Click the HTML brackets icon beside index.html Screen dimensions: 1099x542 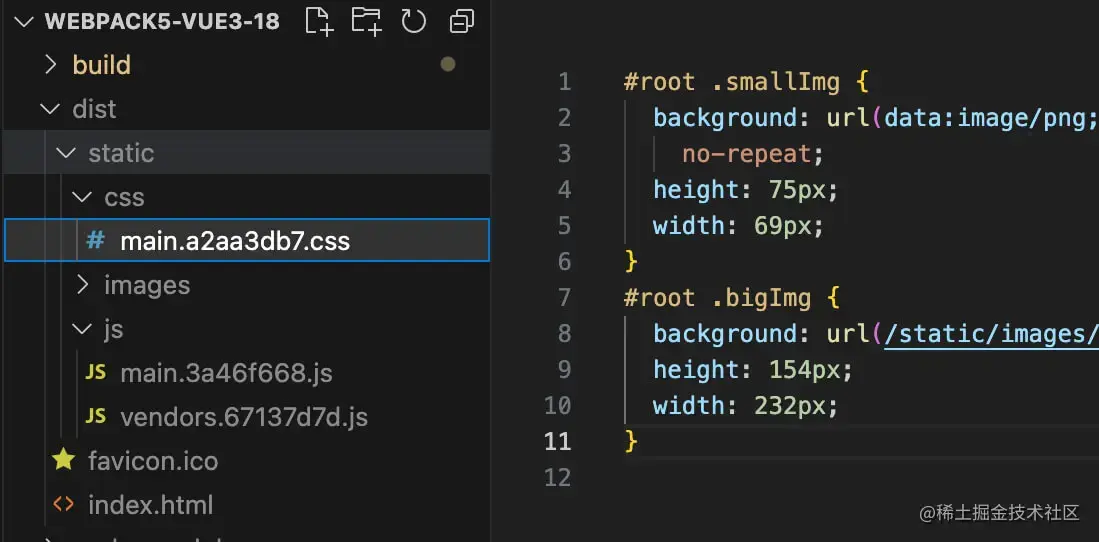pyautogui.click(x=63, y=504)
